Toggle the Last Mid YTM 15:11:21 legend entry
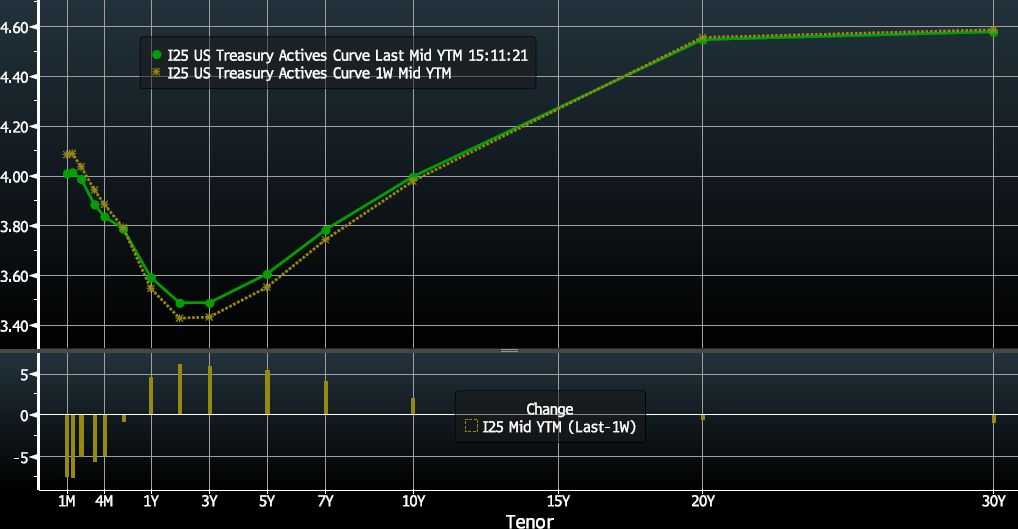Screen dimensions: 1018x529 [x=347, y=54]
